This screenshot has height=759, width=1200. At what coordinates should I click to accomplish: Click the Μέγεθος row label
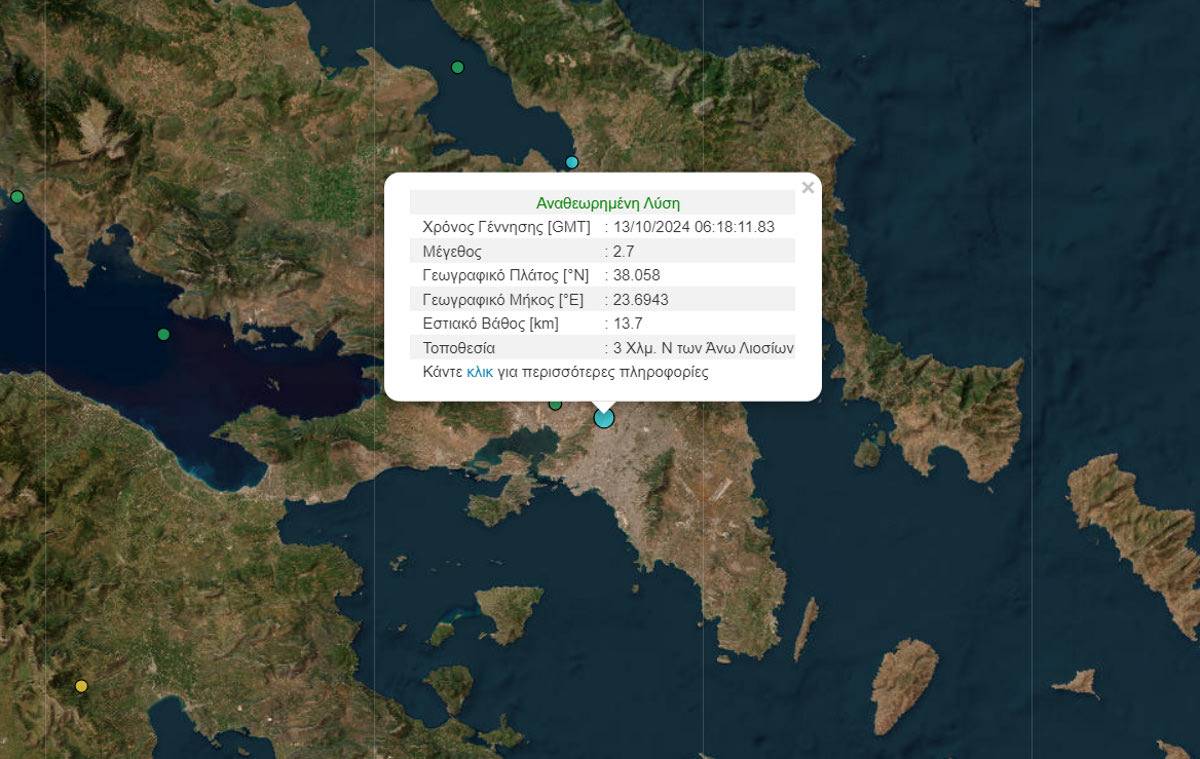(453, 251)
